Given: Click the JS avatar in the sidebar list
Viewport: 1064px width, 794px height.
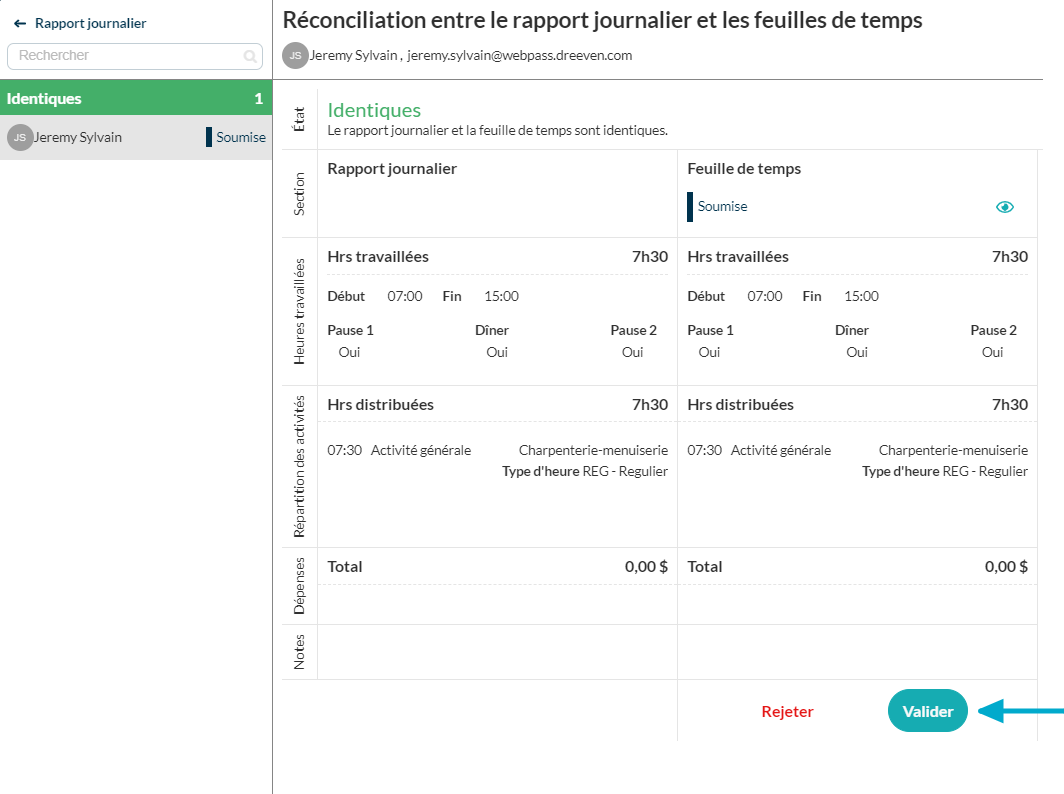Looking at the screenshot, I should tap(20, 138).
